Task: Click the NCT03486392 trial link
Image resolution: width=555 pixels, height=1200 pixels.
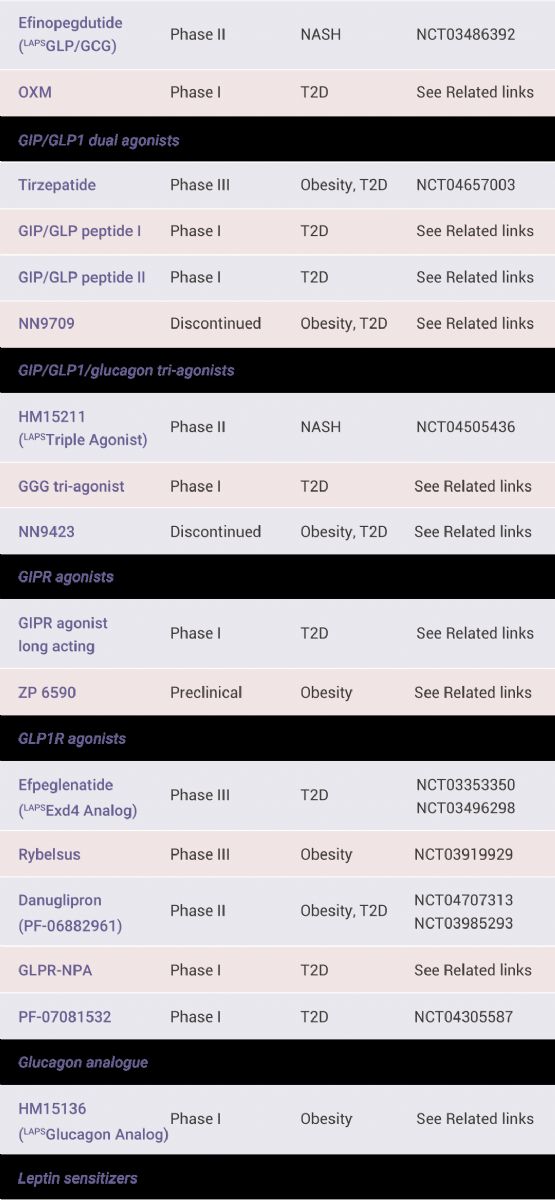Action: [466, 34]
